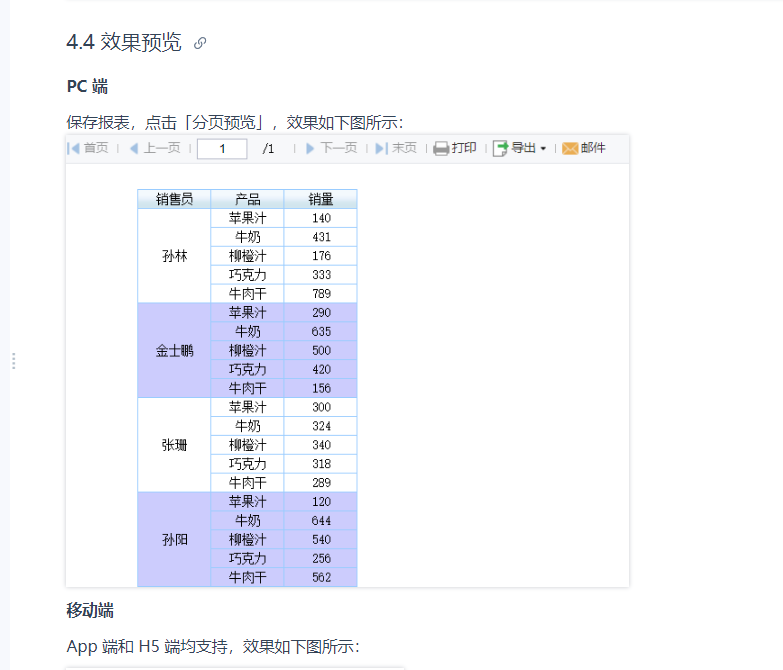
Task: Open the 导出 dropdown arrow
Action: pyautogui.click(x=543, y=149)
